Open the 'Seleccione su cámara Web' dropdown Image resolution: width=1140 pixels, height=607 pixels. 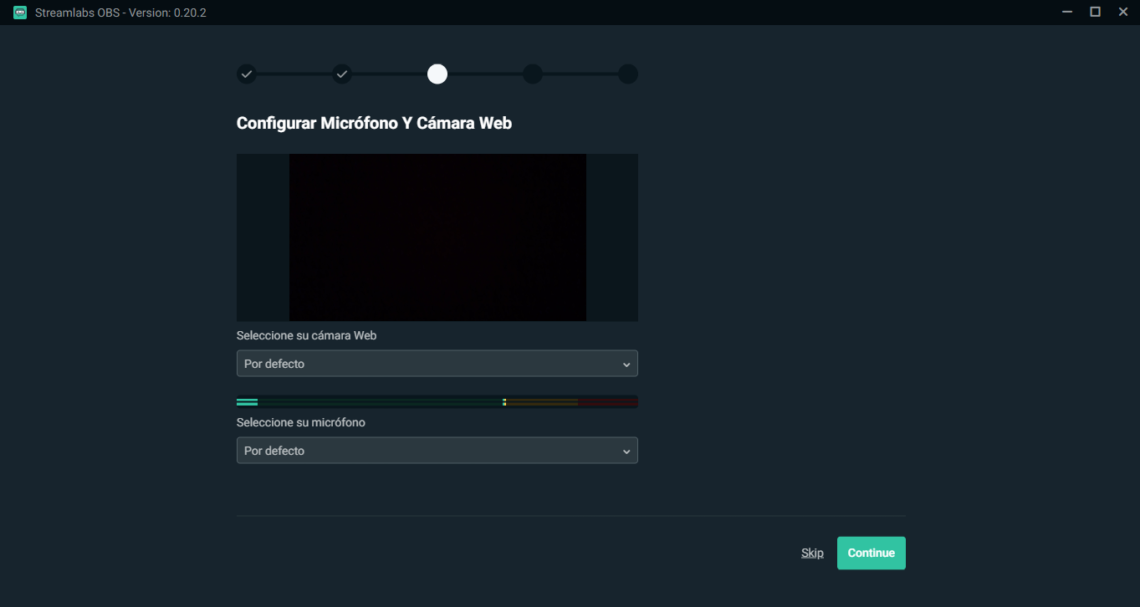coord(437,363)
